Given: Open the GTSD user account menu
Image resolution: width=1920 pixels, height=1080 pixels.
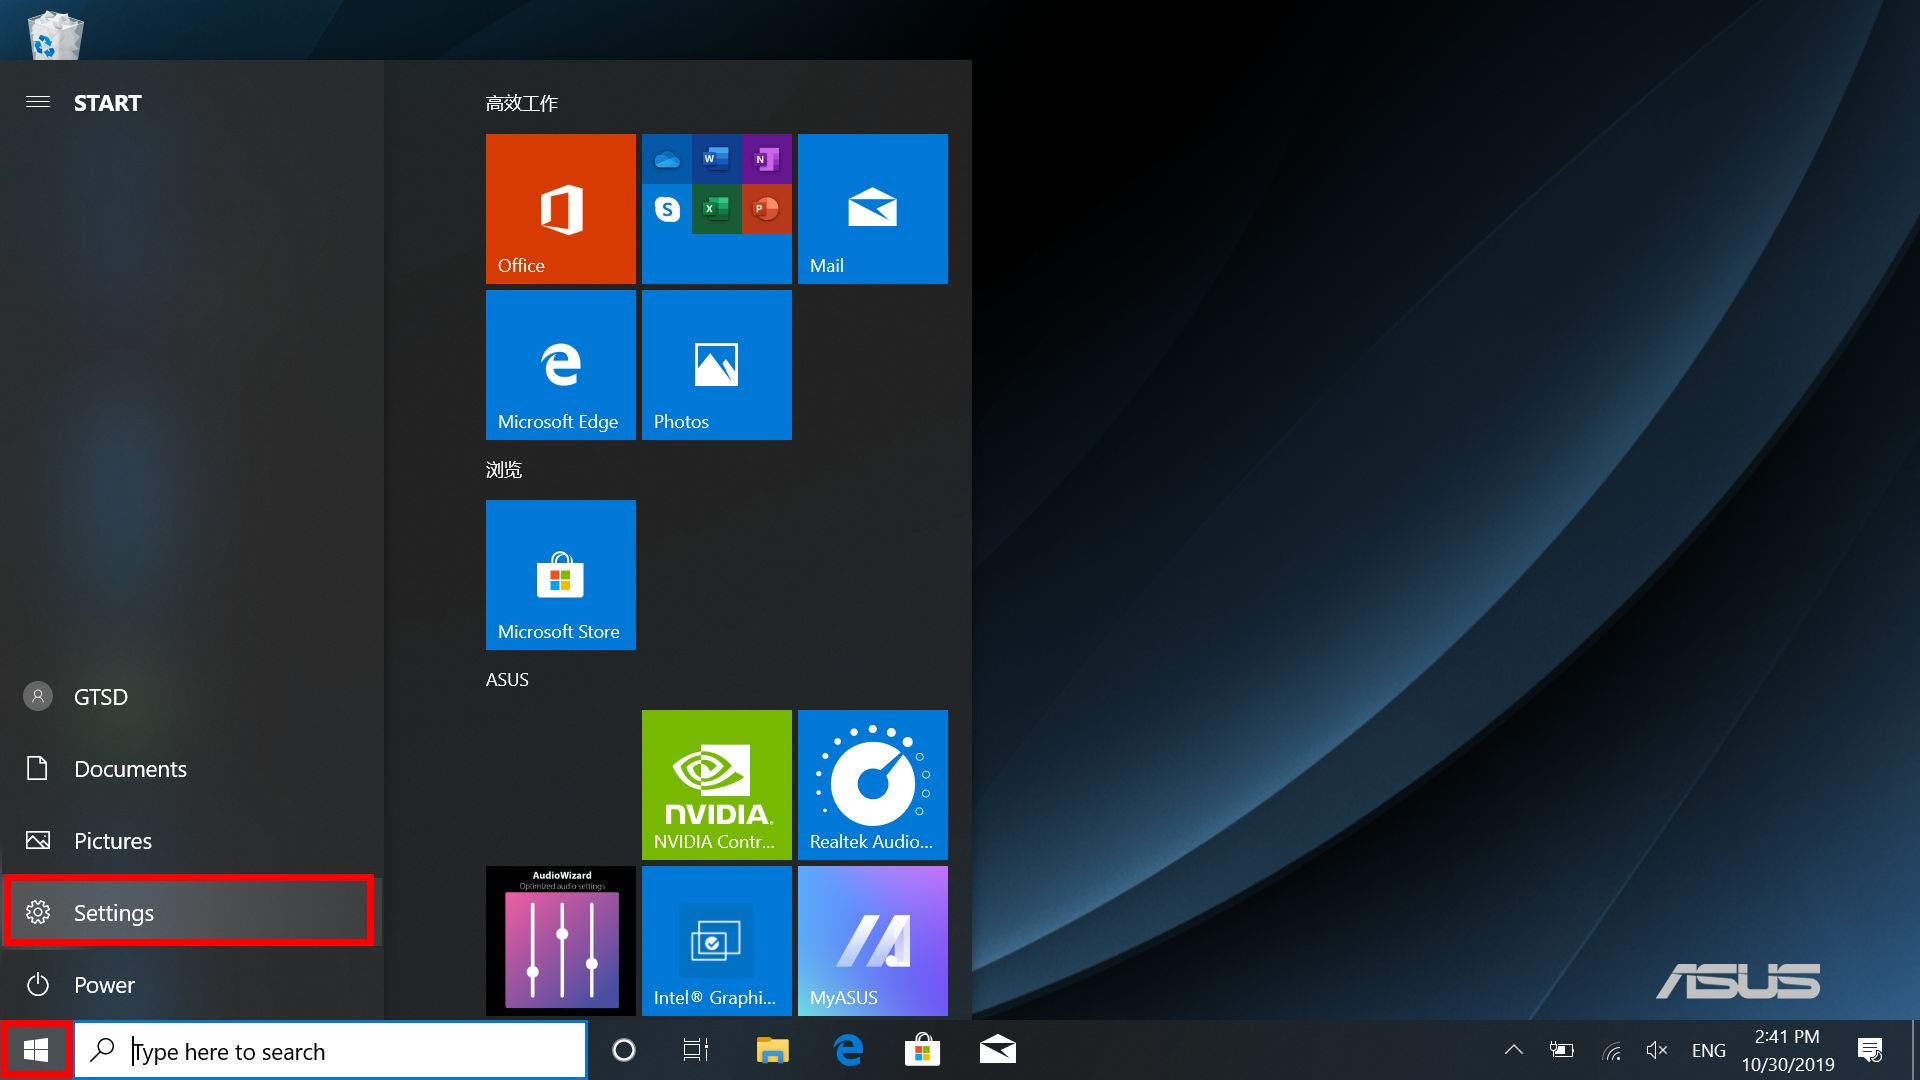Looking at the screenshot, I should (190, 697).
